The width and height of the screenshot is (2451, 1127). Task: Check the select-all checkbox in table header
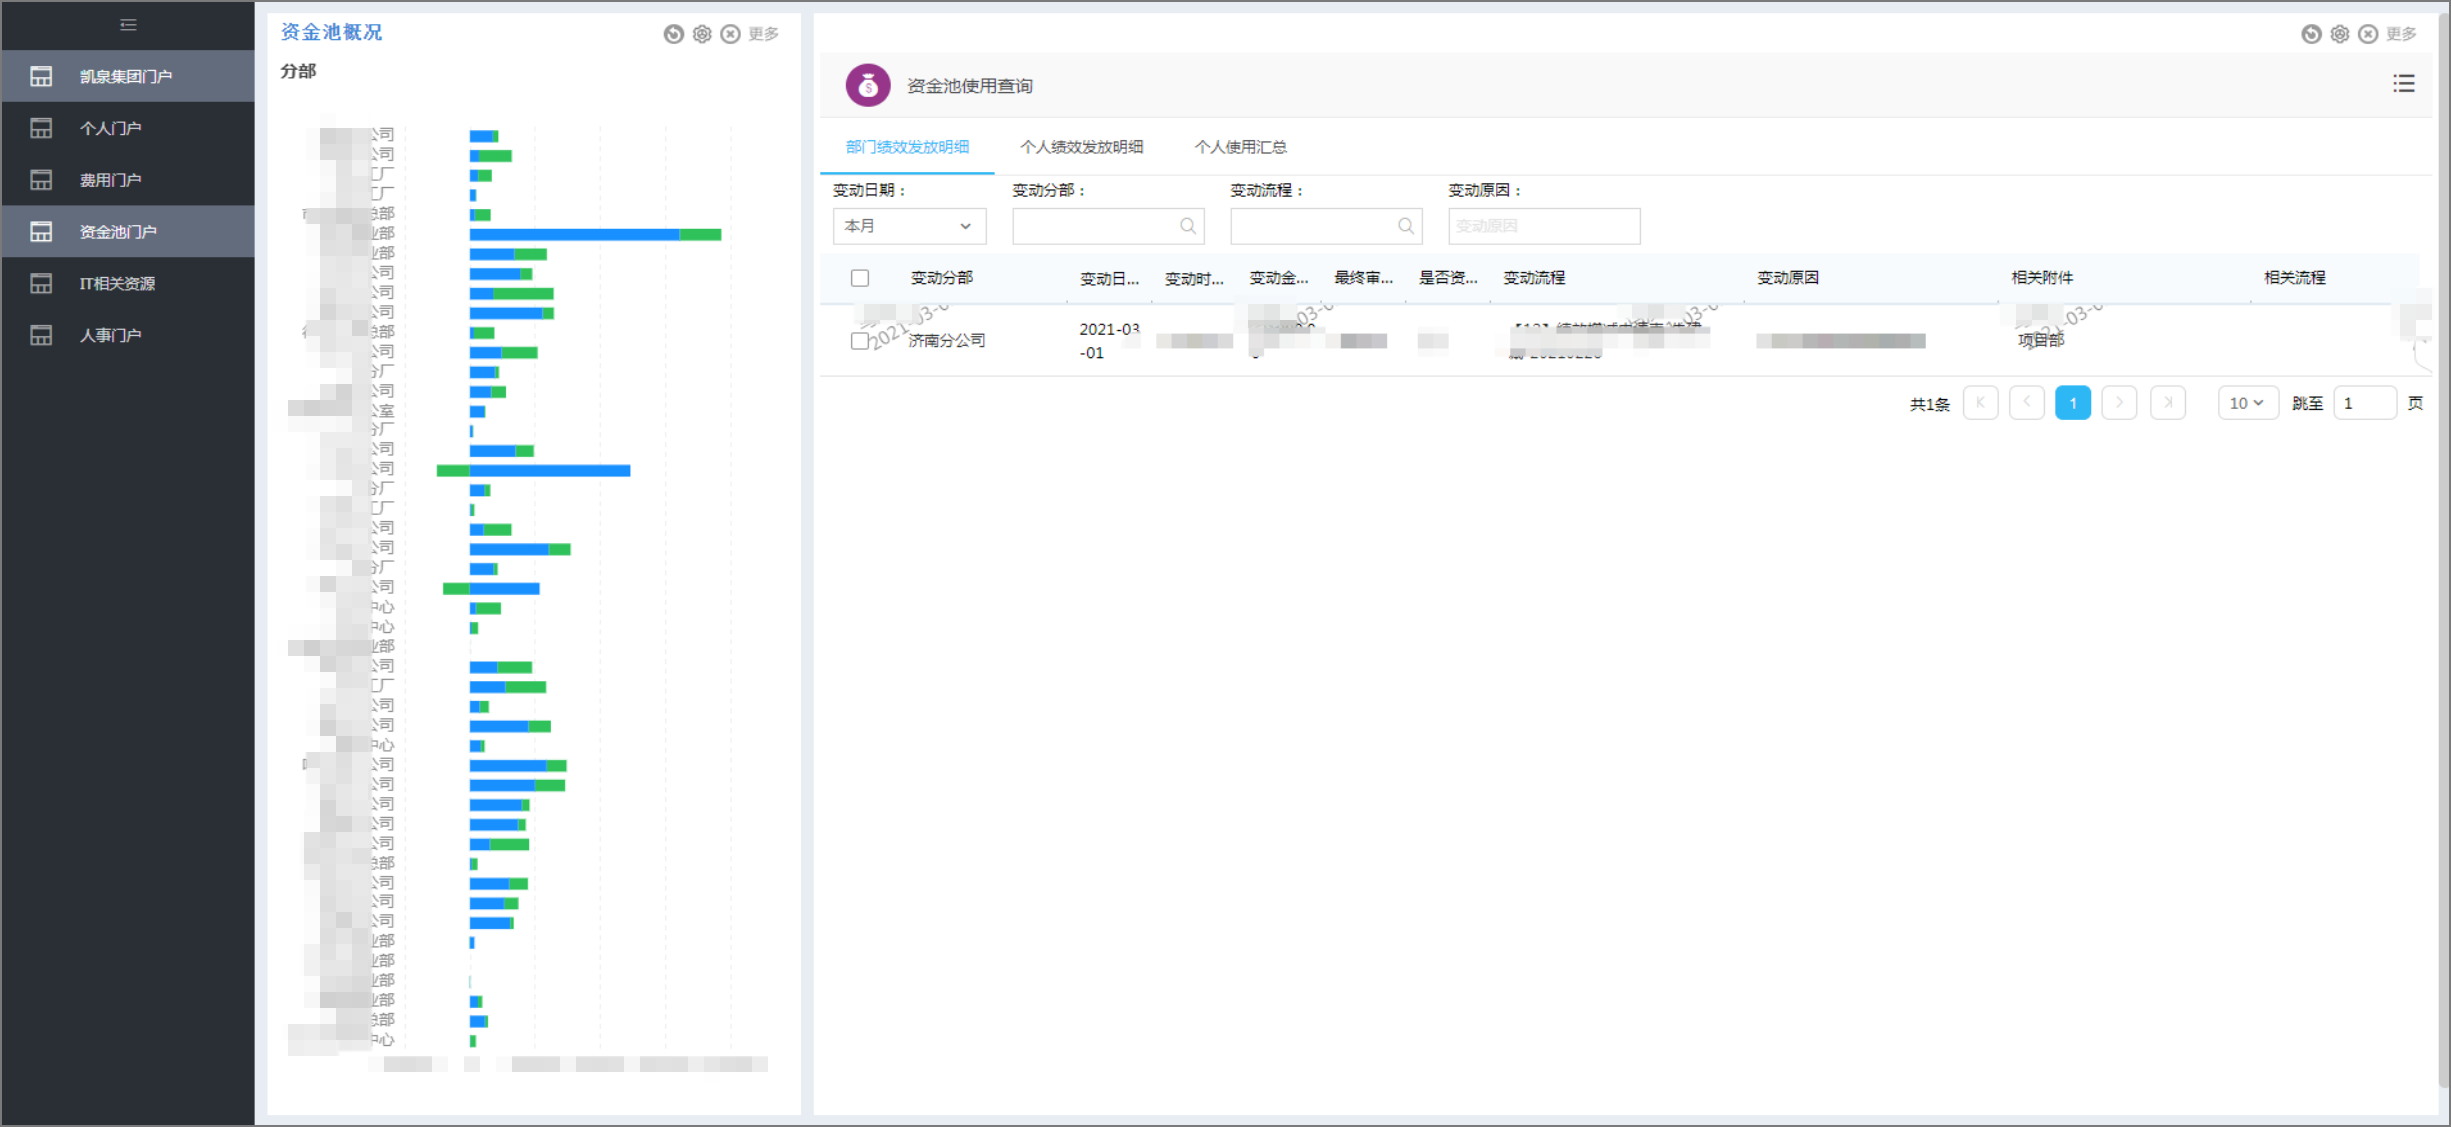click(860, 278)
